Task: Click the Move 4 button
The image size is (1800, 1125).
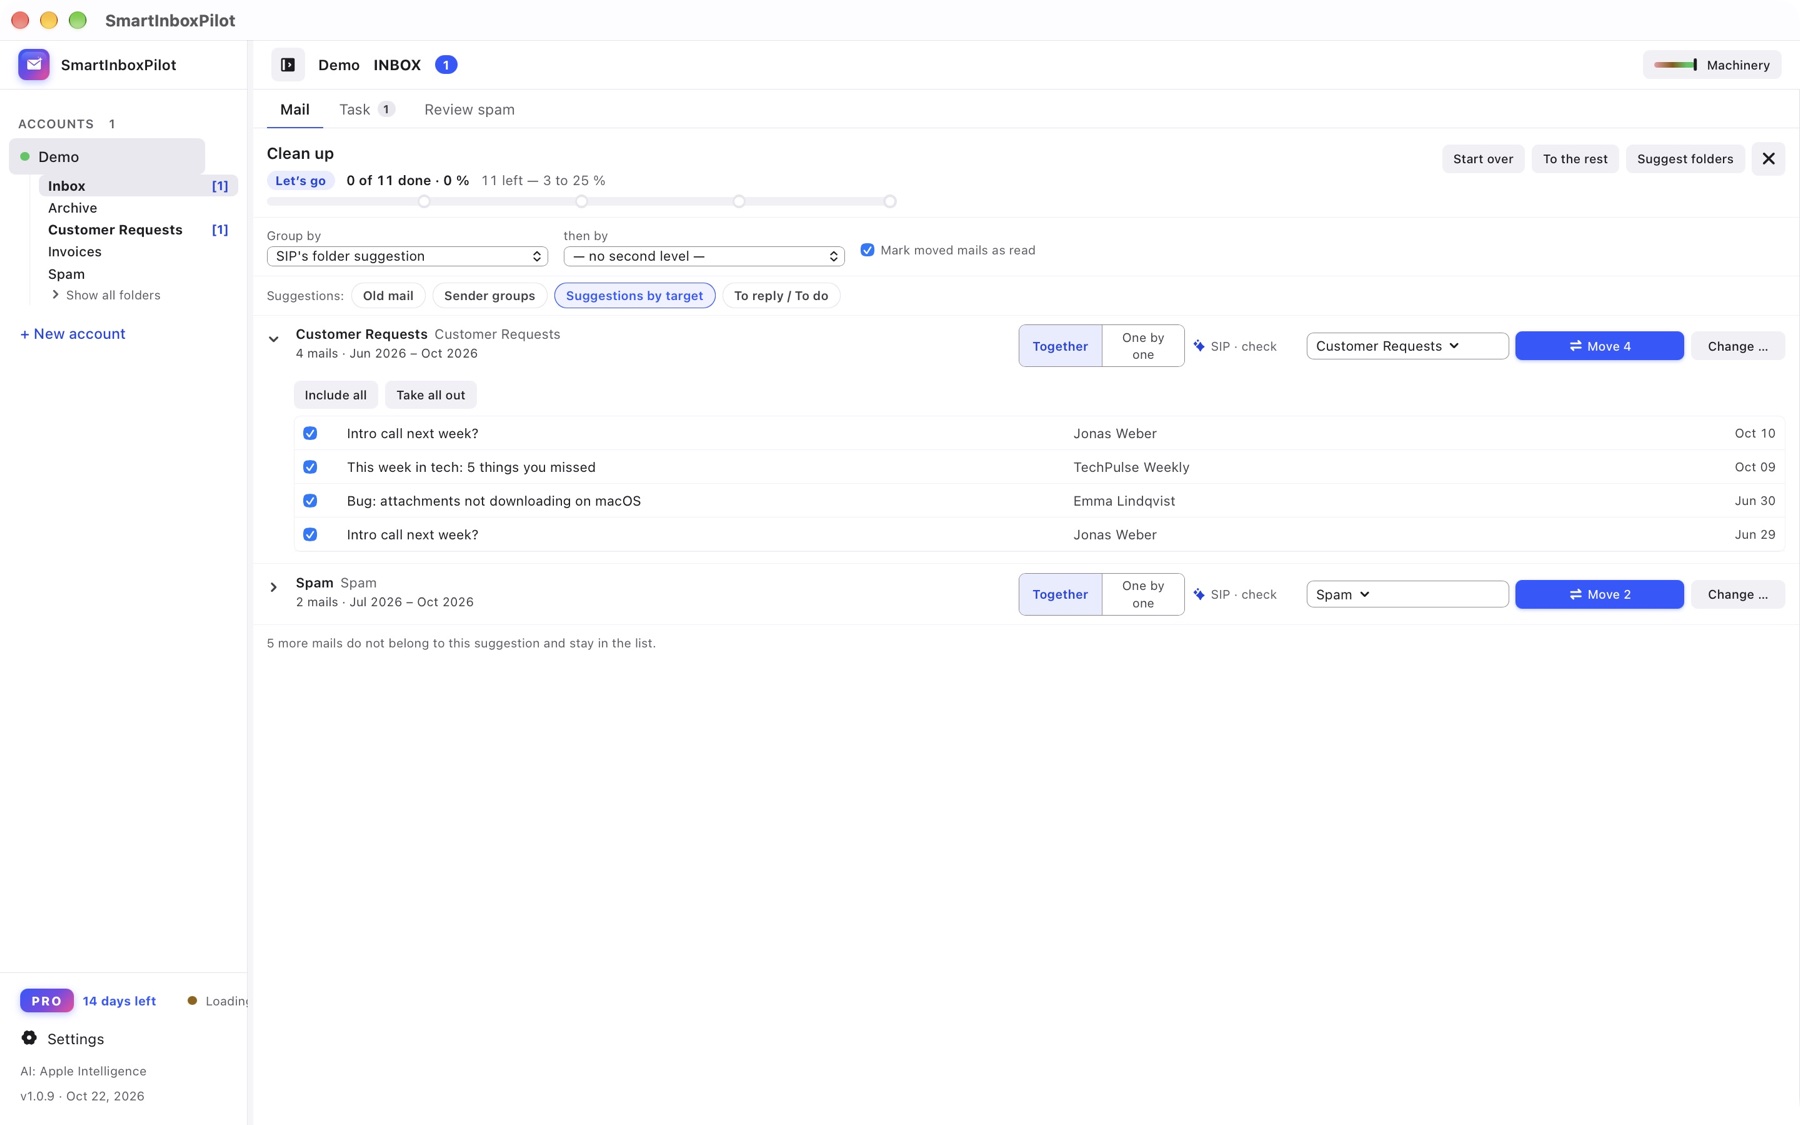Action: coord(1599,346)
